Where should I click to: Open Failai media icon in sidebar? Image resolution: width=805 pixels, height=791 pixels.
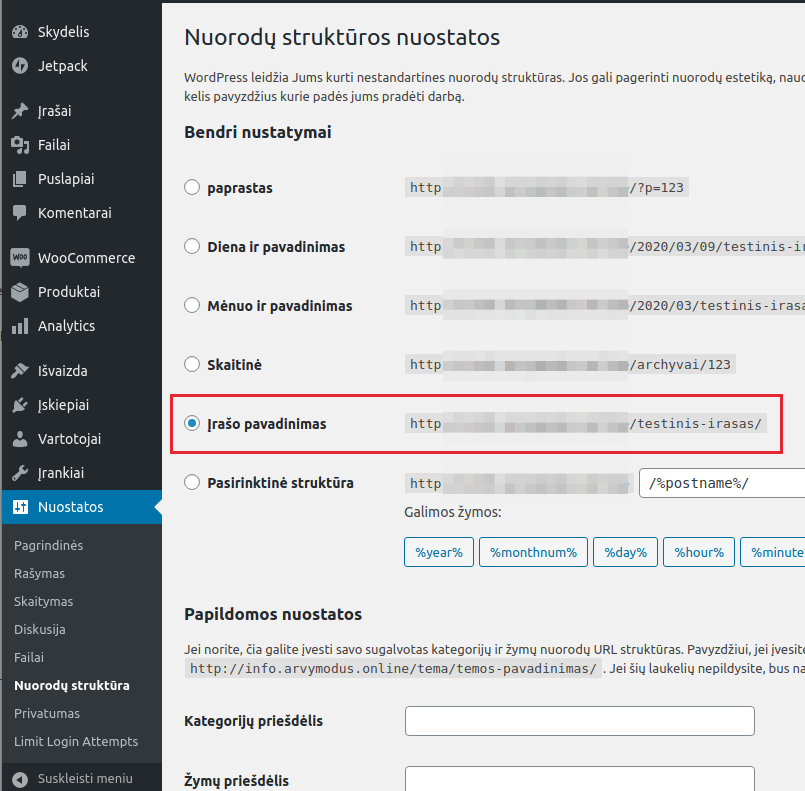[20, 145]
